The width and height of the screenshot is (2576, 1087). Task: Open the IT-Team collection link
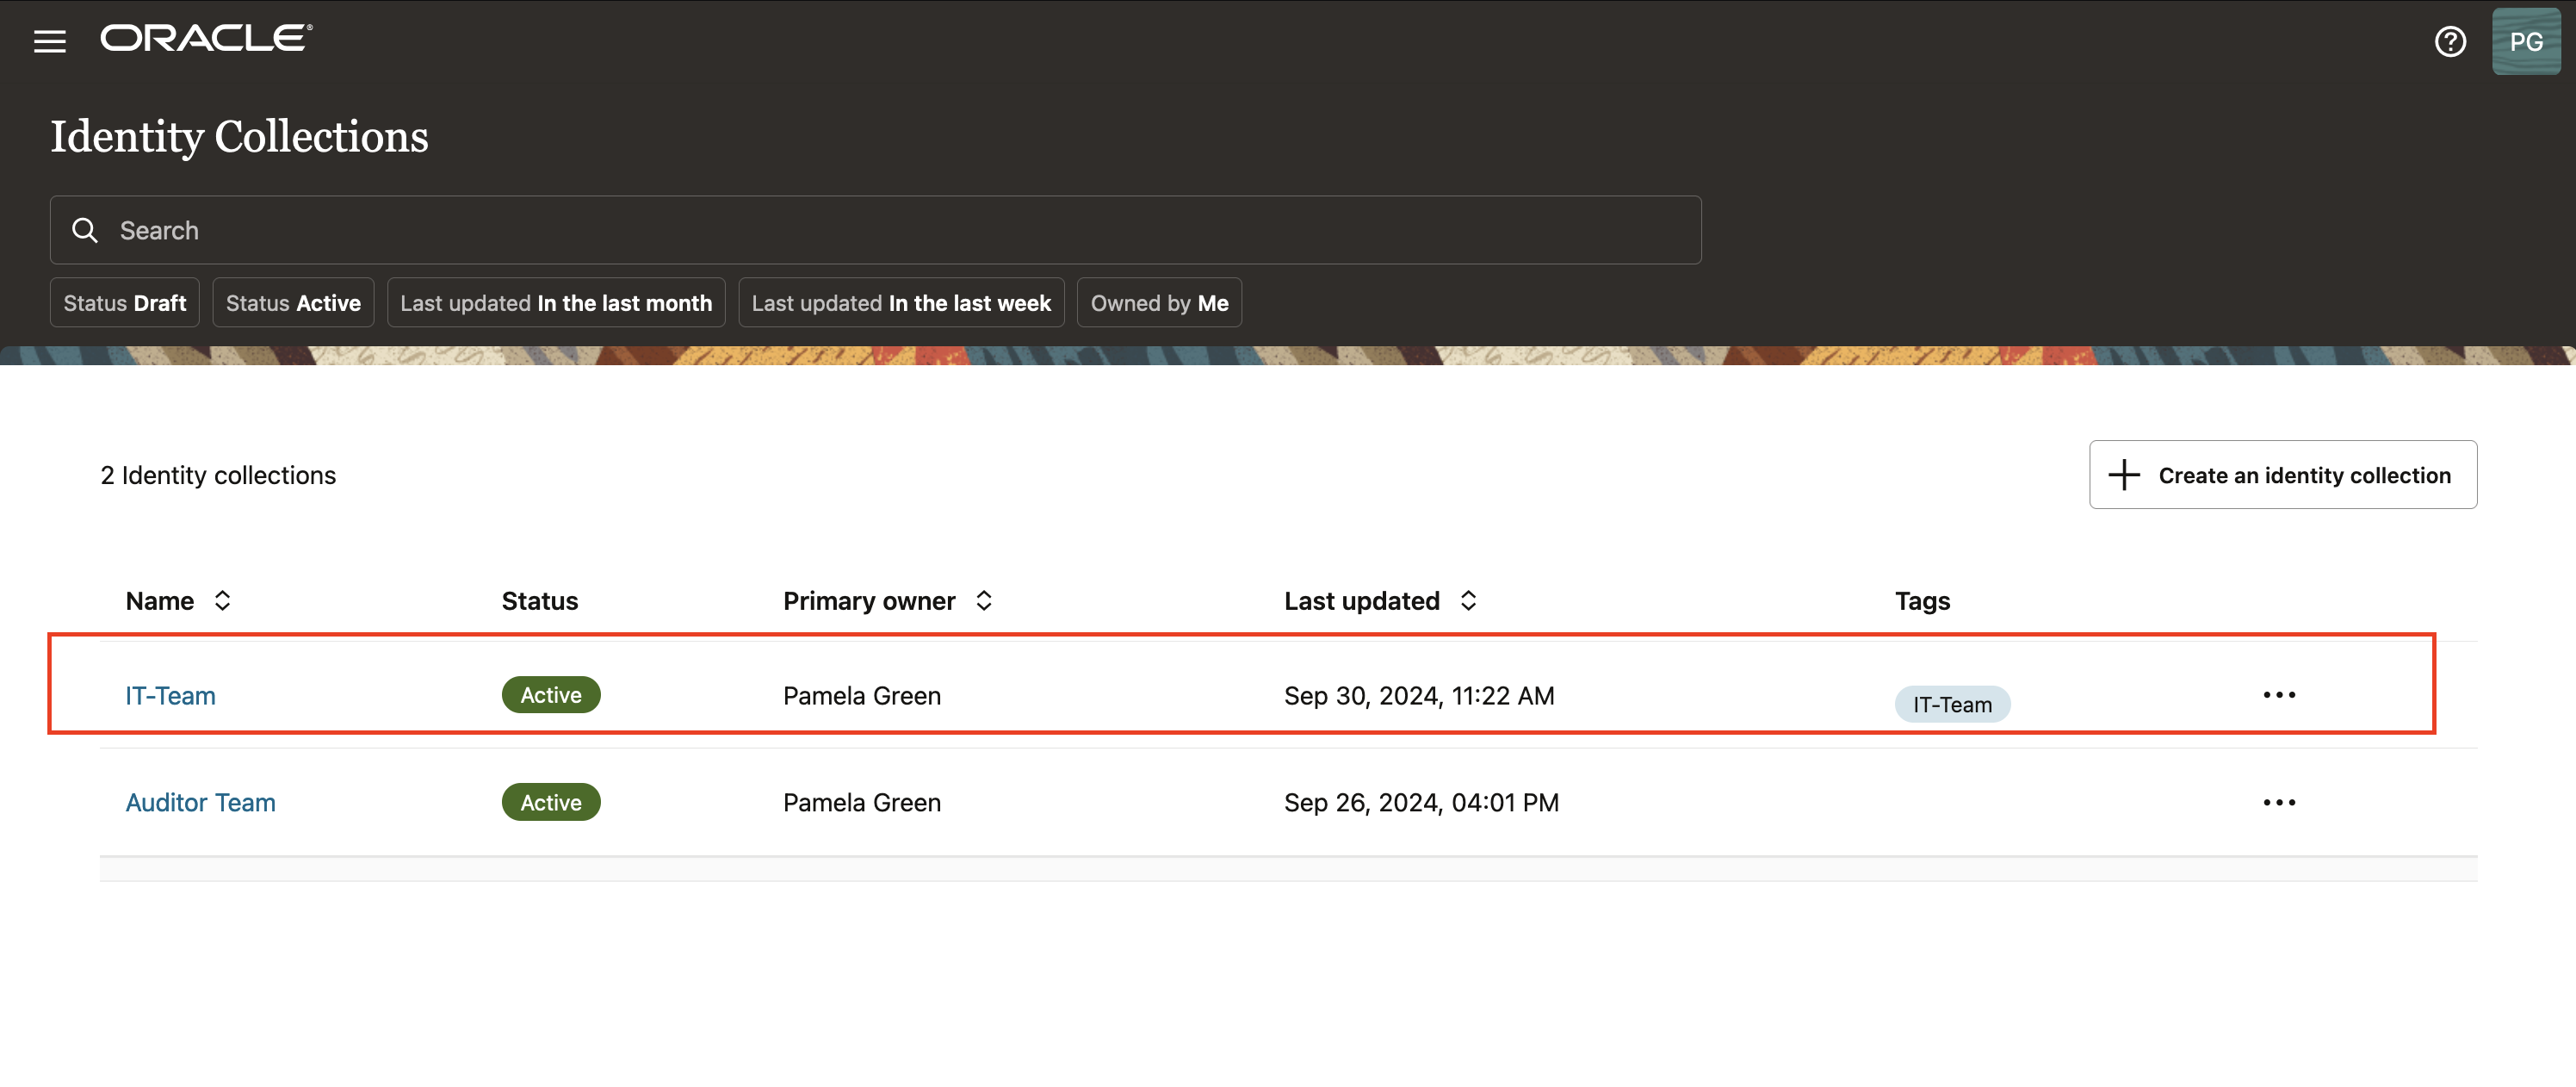pyautogui.click(x=170, y=695)
